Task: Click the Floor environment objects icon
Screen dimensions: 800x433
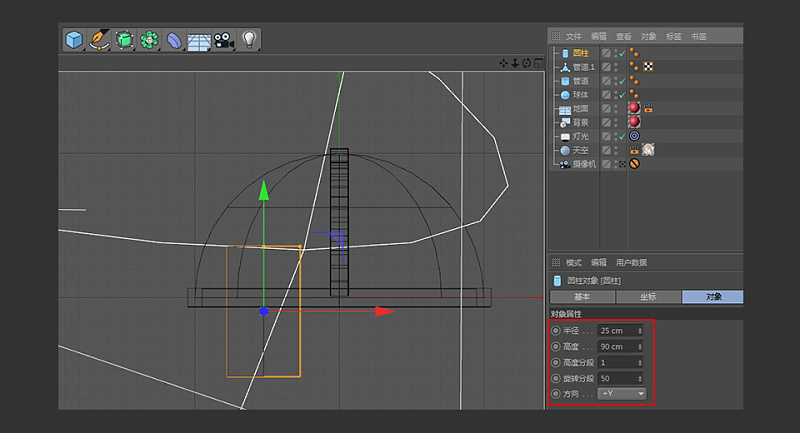Action: (199, 41)
